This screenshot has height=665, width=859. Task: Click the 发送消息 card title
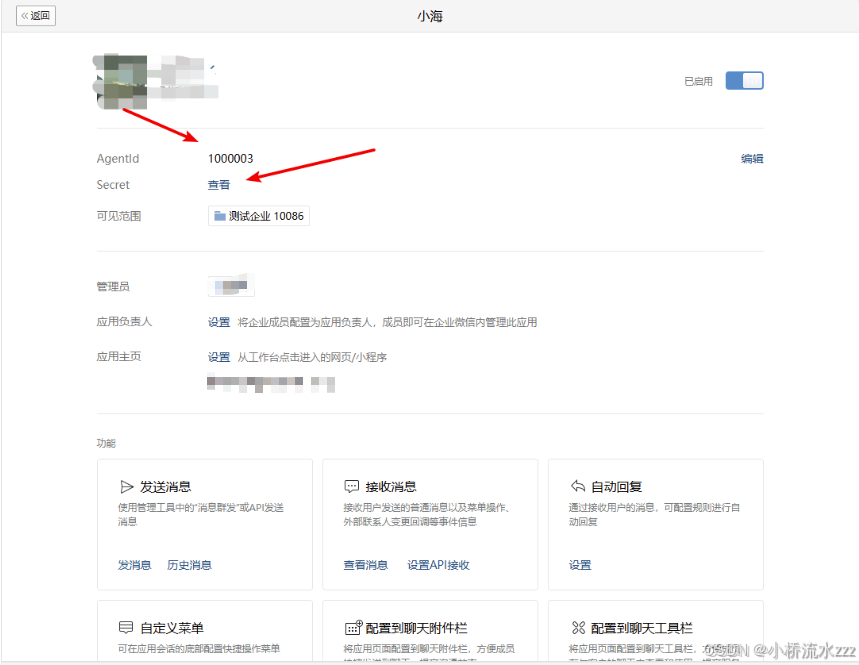point(165,486)
